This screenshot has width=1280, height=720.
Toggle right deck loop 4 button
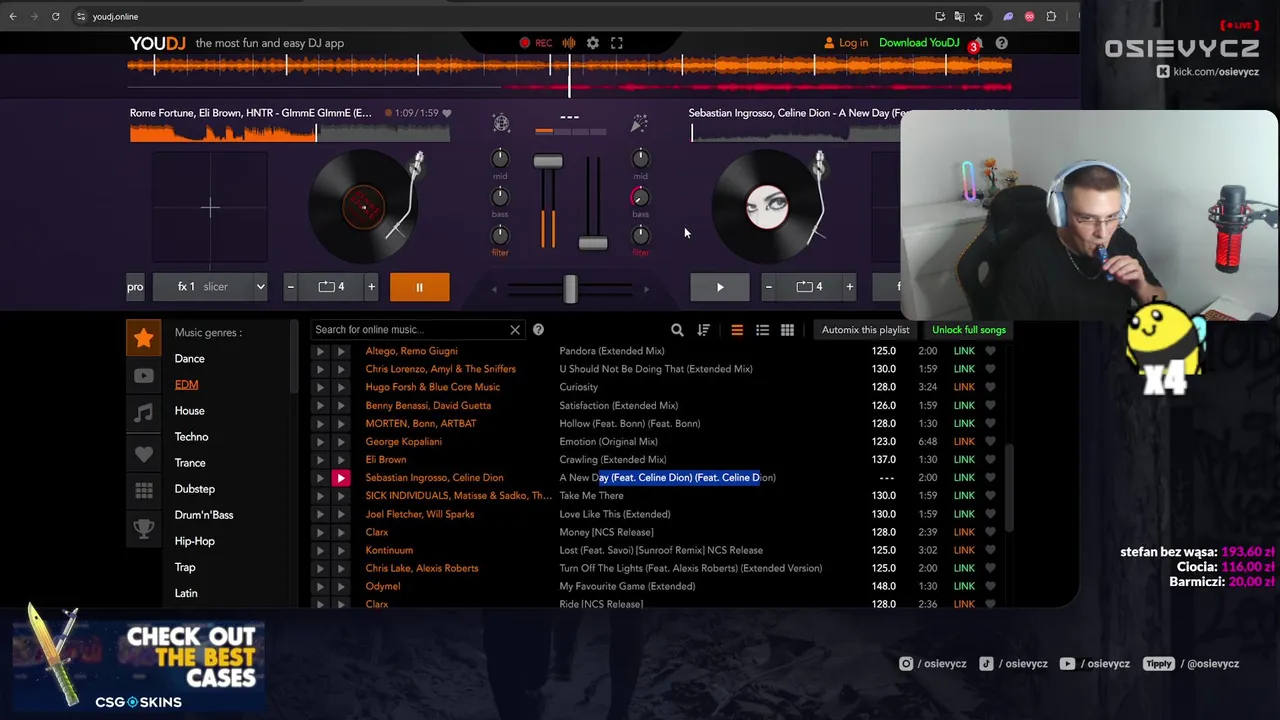pyautogui.click(x=809, y=287)
